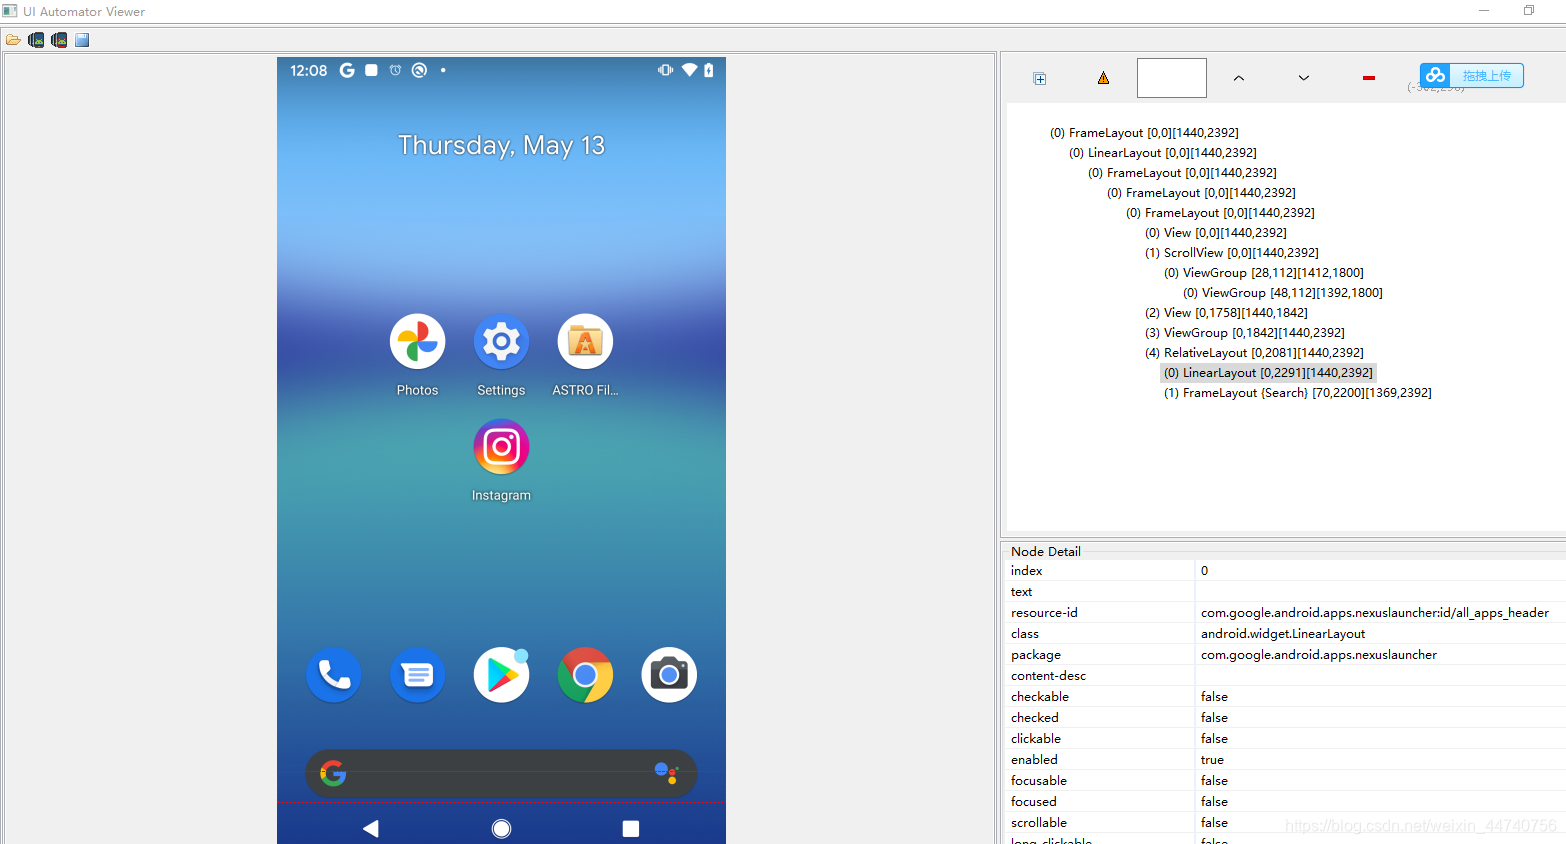Screen dimensions: 1566x844
Task: Click the index value 0 in Node Detail
Action: (x=1204, y=571)
